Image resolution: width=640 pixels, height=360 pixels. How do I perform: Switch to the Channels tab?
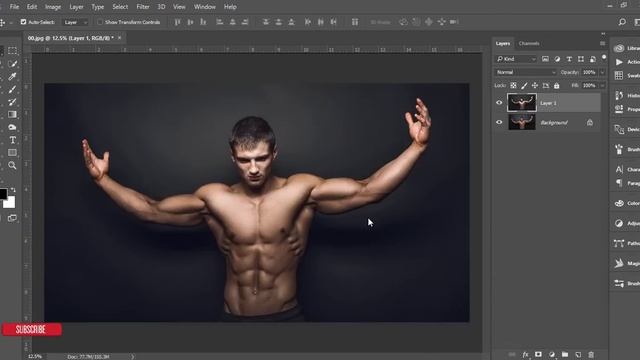coord(529,43)
